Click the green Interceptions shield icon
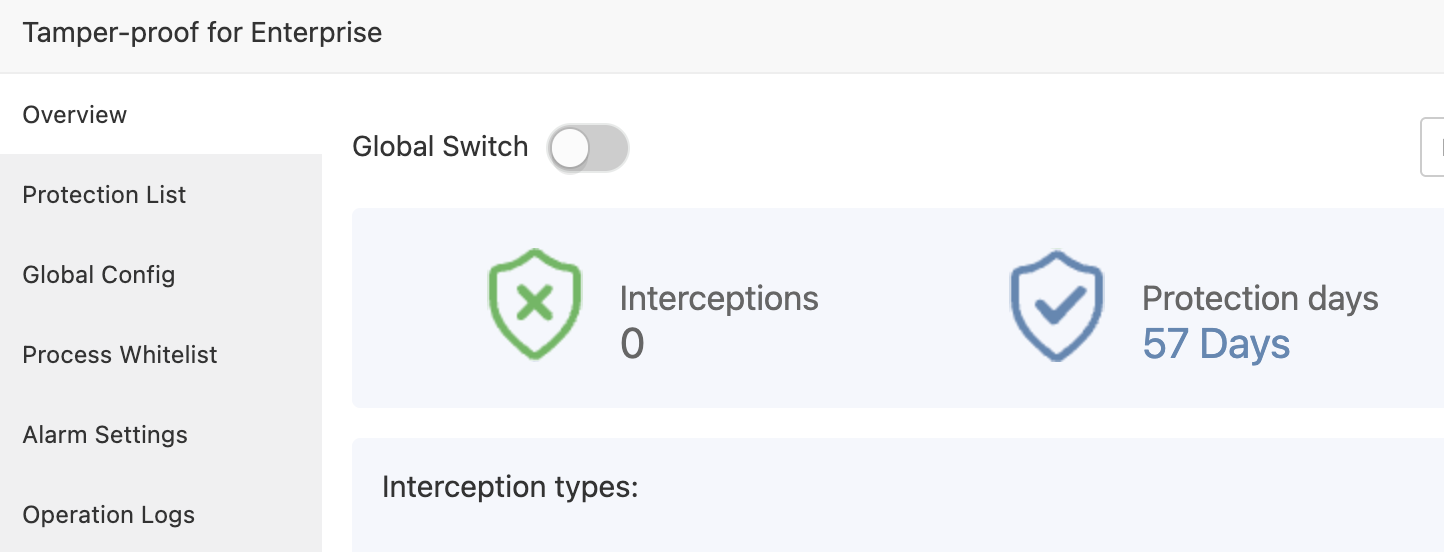The width and height of the screenshot is (1444, 552). pos(534,304)
